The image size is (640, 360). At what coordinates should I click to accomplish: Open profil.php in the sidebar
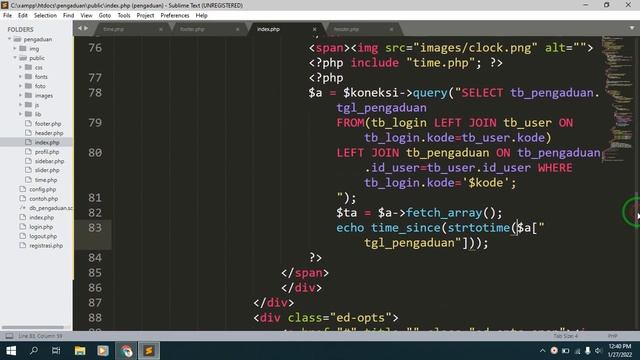(x=47, y=152)
